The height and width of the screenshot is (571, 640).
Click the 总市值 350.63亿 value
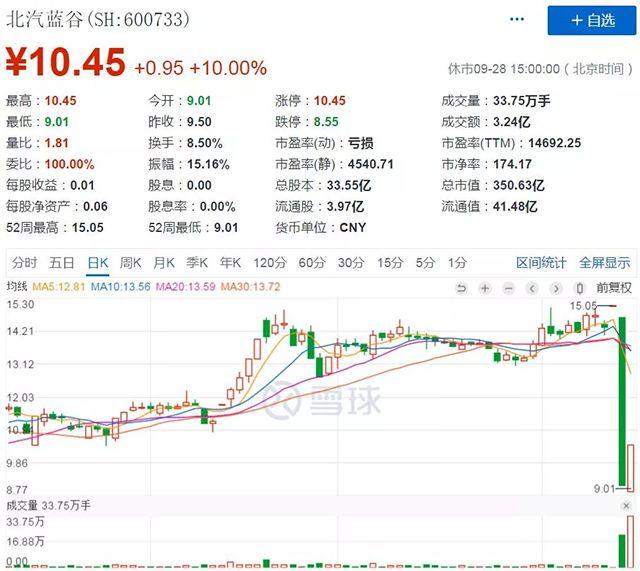click(x=518, y=185)
